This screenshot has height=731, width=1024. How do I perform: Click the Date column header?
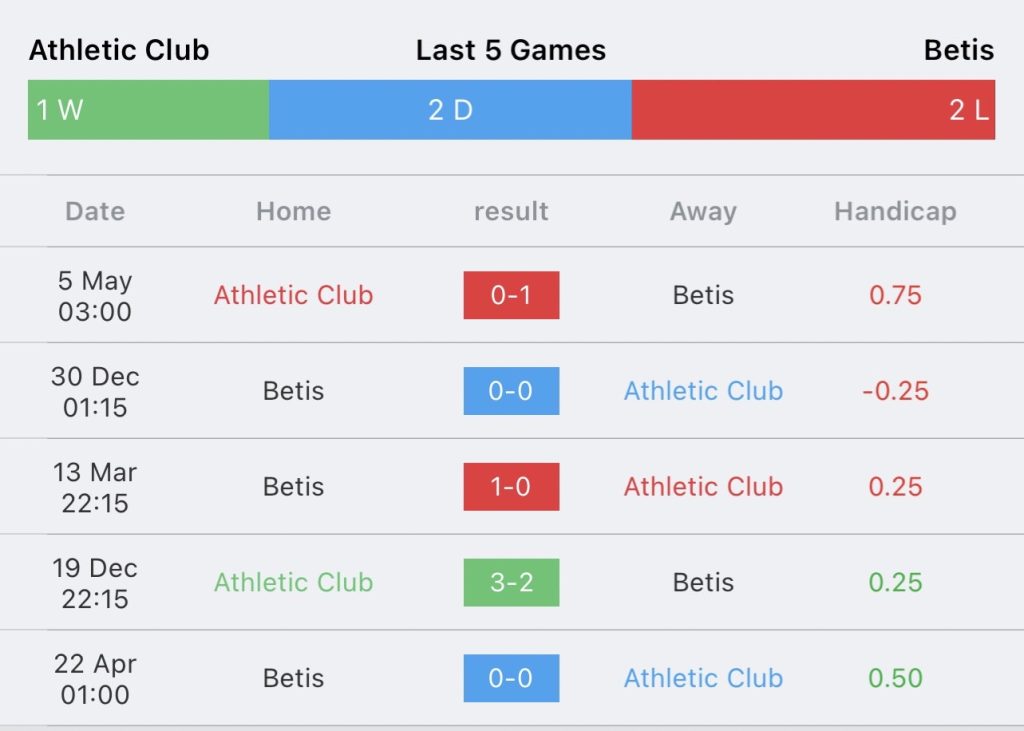(x=95, y=212)
